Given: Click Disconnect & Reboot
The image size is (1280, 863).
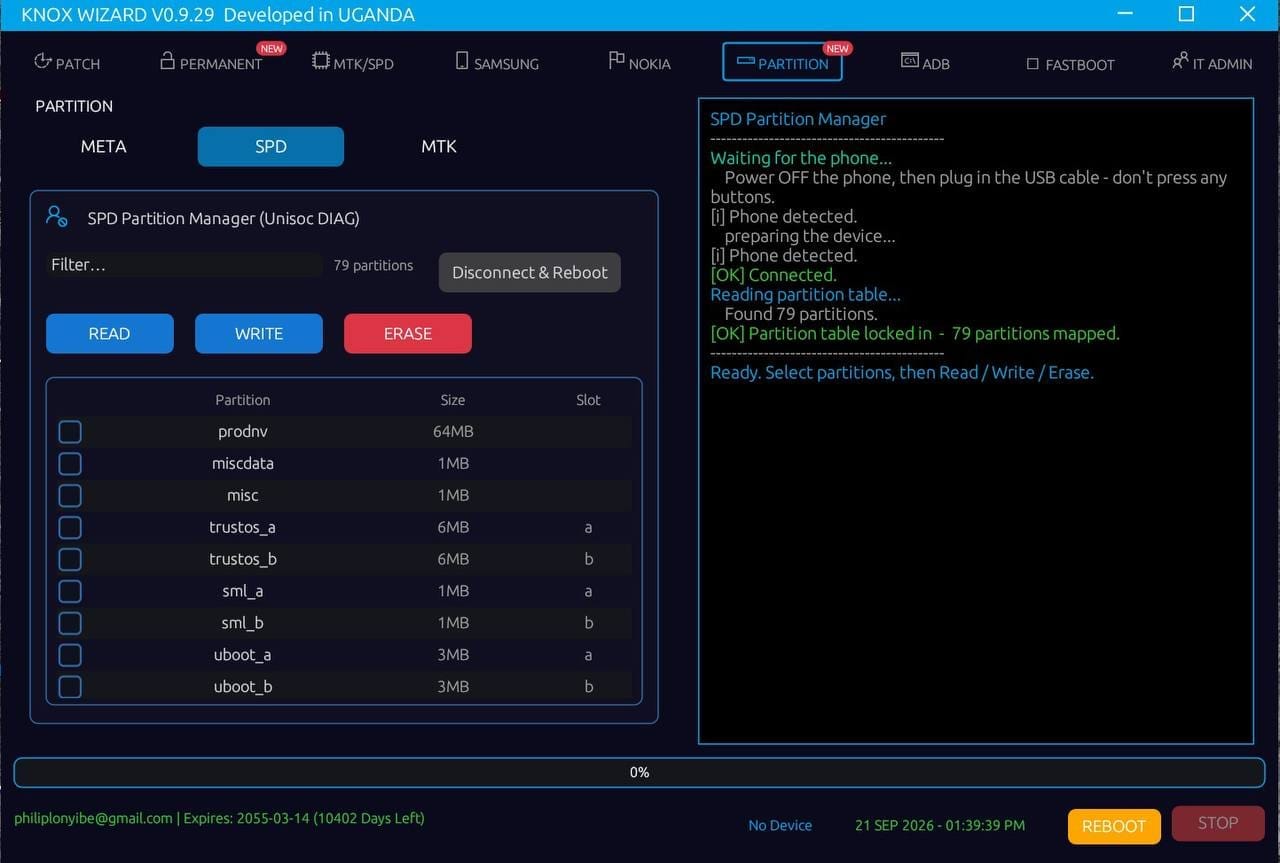Looking at the screenshot, I should tap(530, 273).
